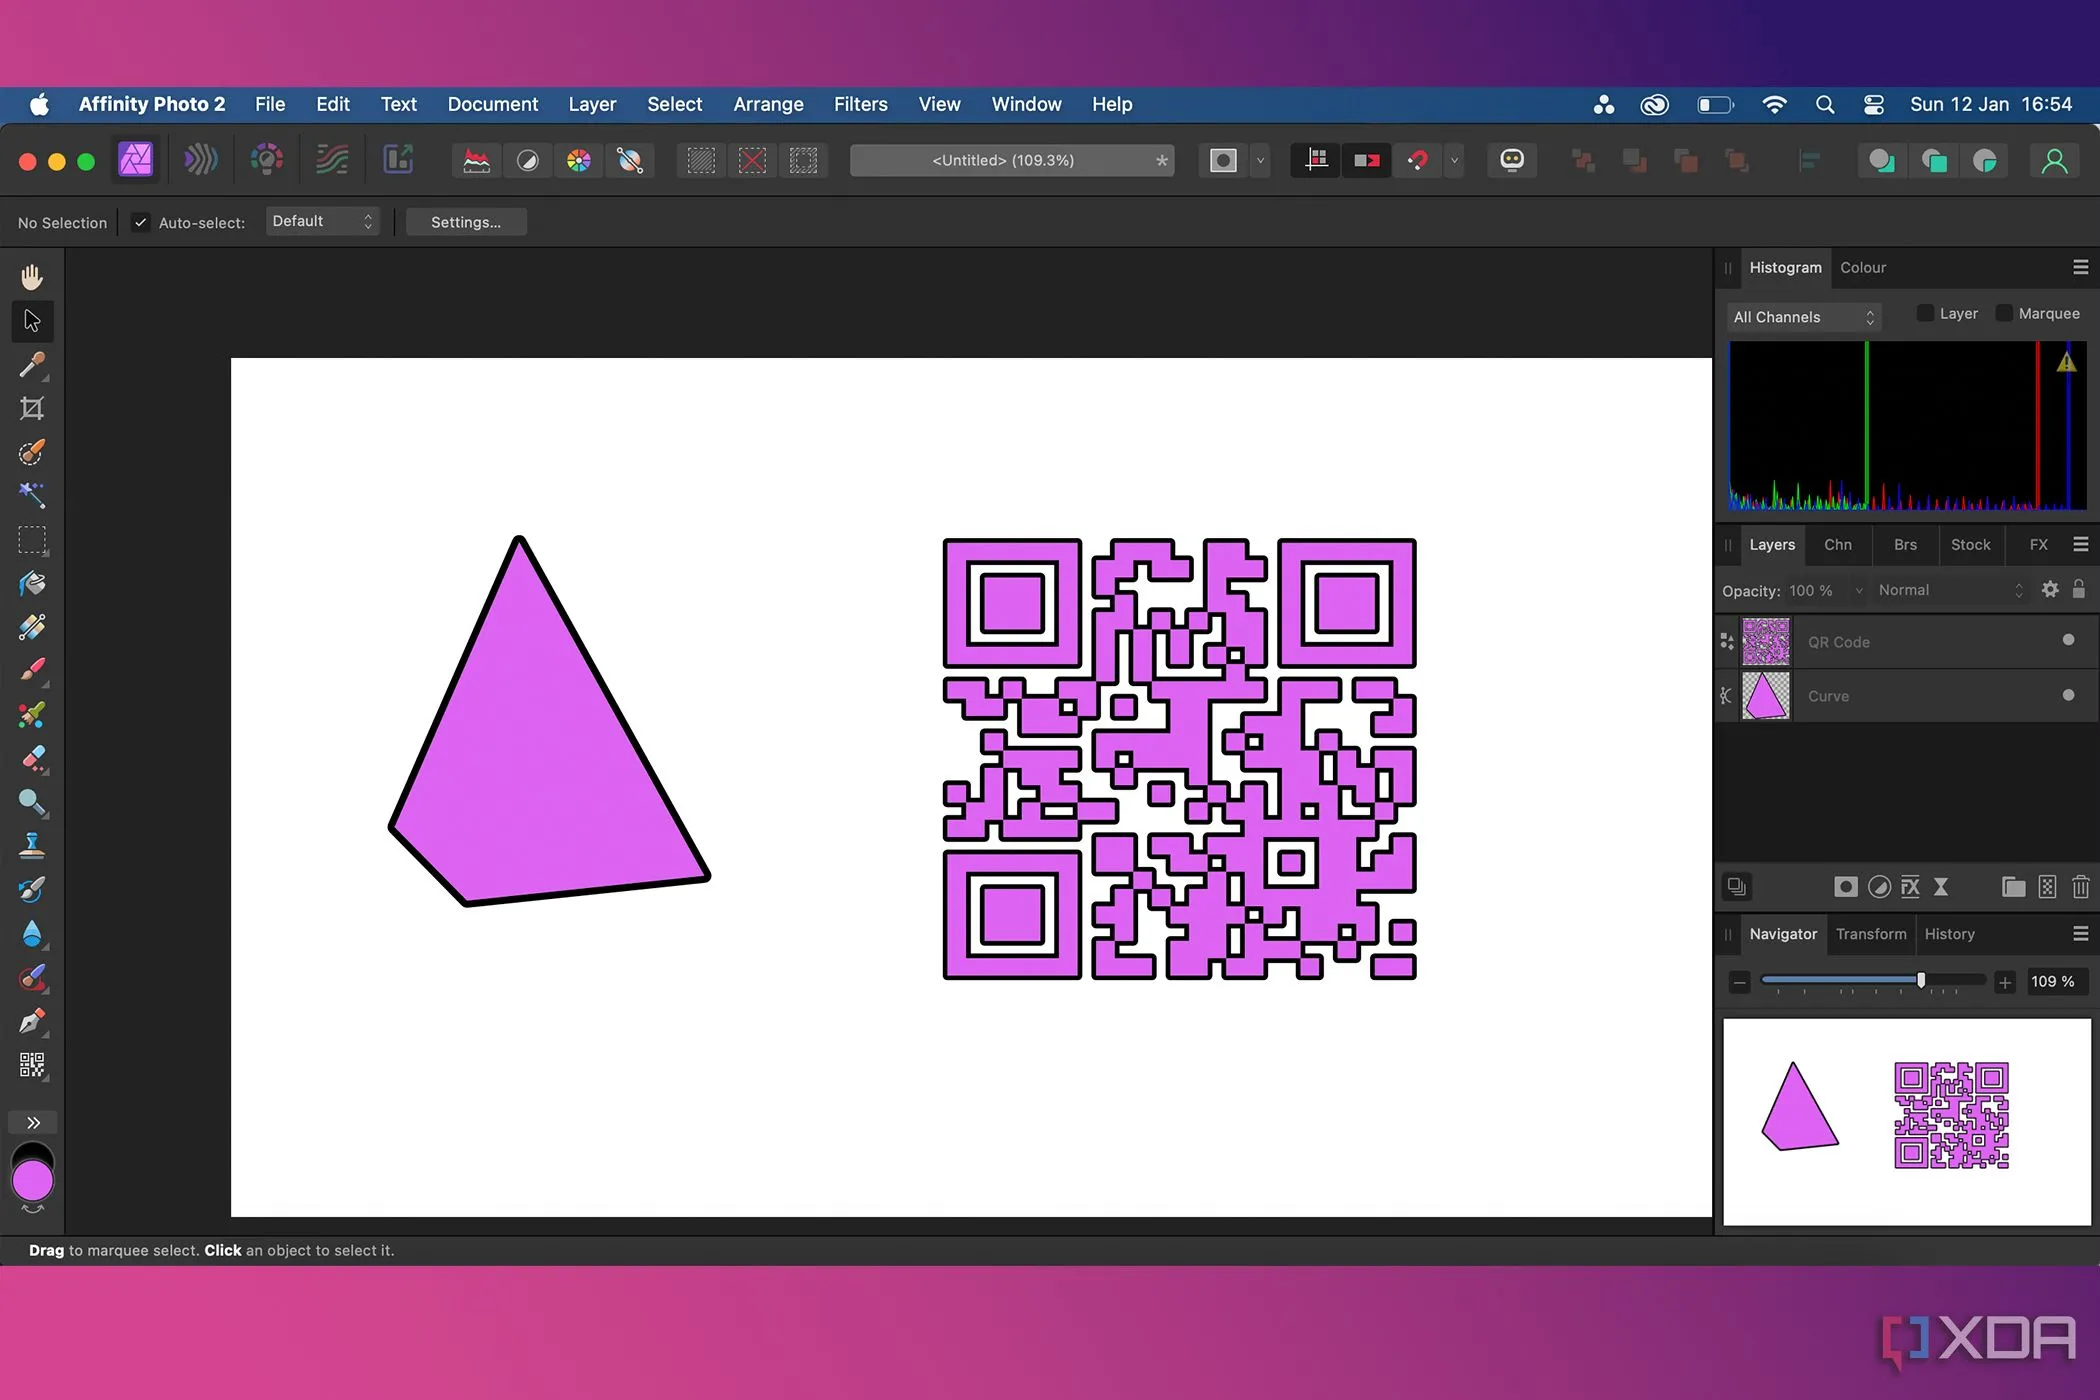
Task: Expand the snapping options arrow
Action: tap(1455, 161)
